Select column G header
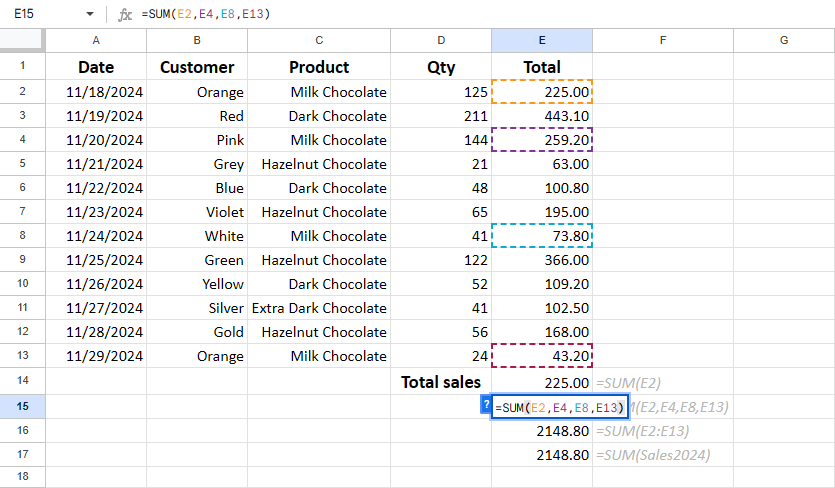 coord(784,40)
